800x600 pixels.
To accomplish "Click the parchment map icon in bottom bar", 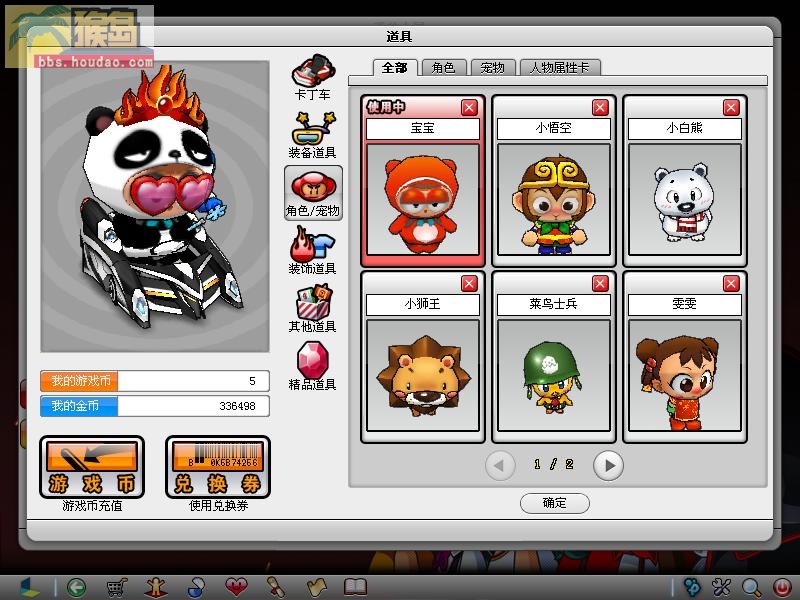I will [x=316, y=587].
